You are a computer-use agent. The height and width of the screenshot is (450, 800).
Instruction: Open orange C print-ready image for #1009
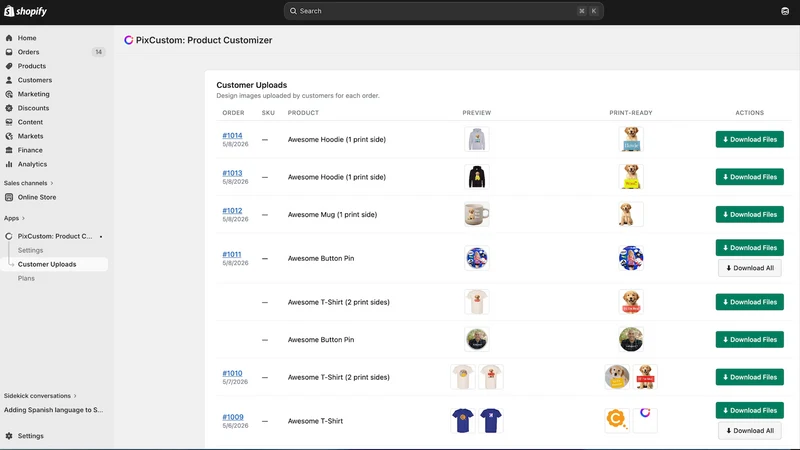pos(617,421)
